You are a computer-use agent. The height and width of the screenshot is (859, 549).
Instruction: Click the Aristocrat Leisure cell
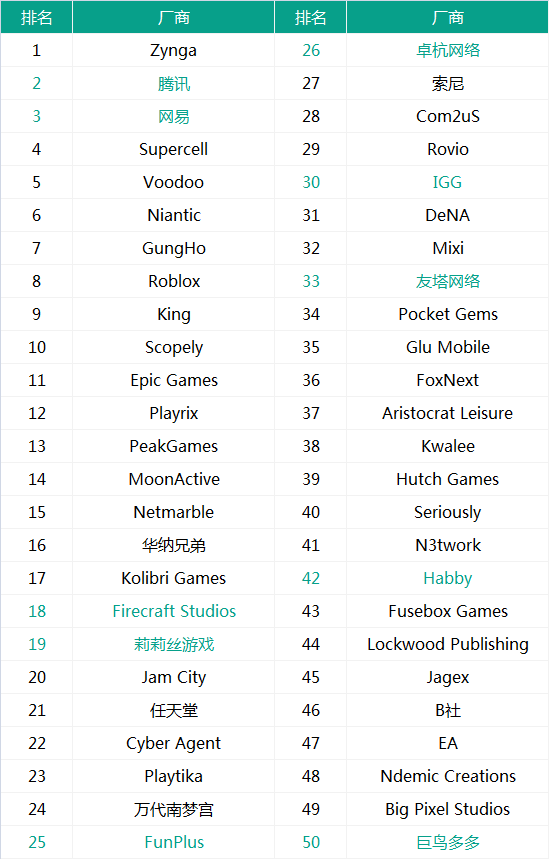[x=448, y=413]
